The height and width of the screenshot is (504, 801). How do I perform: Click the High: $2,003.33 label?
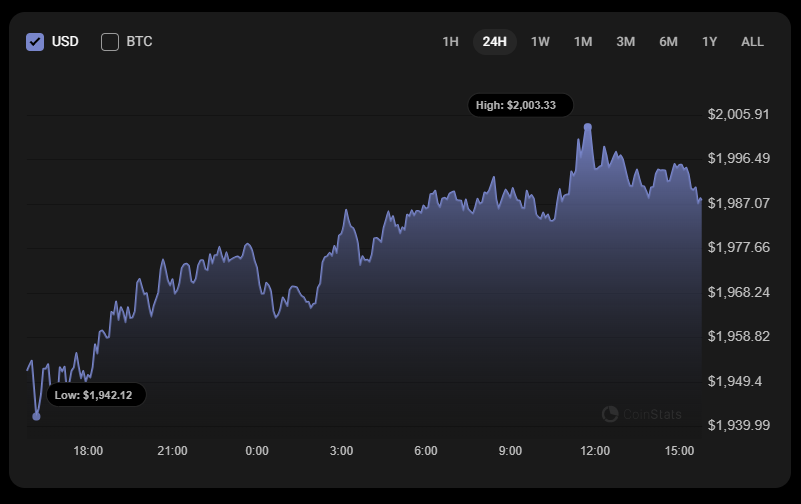521,105
